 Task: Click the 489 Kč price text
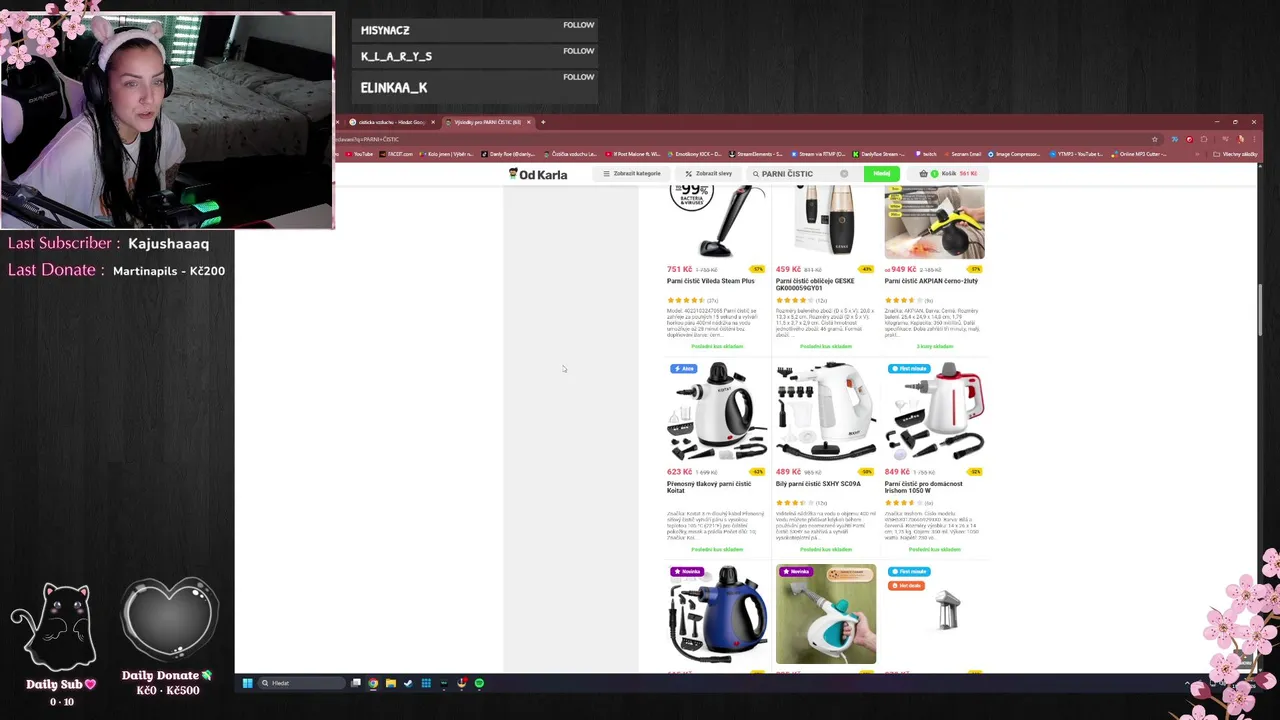(788, 472)
